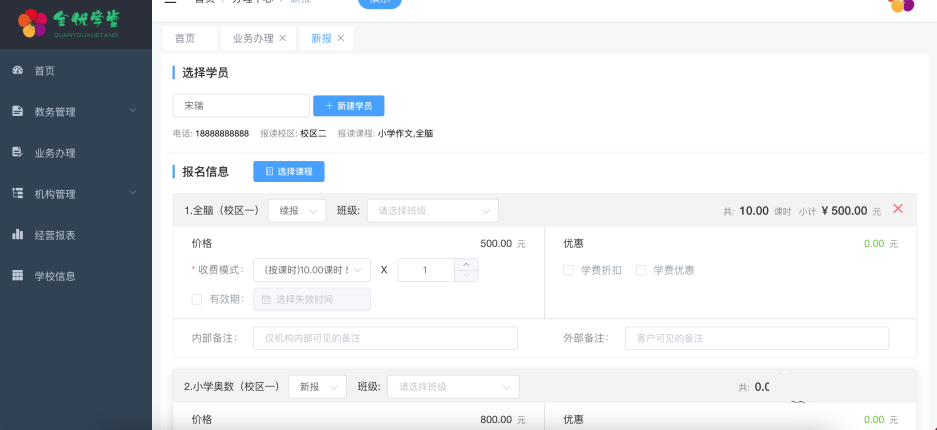Open 班级 dropdown for 全脑 course
The image size is (937, 430).
[x=432, y=211]
